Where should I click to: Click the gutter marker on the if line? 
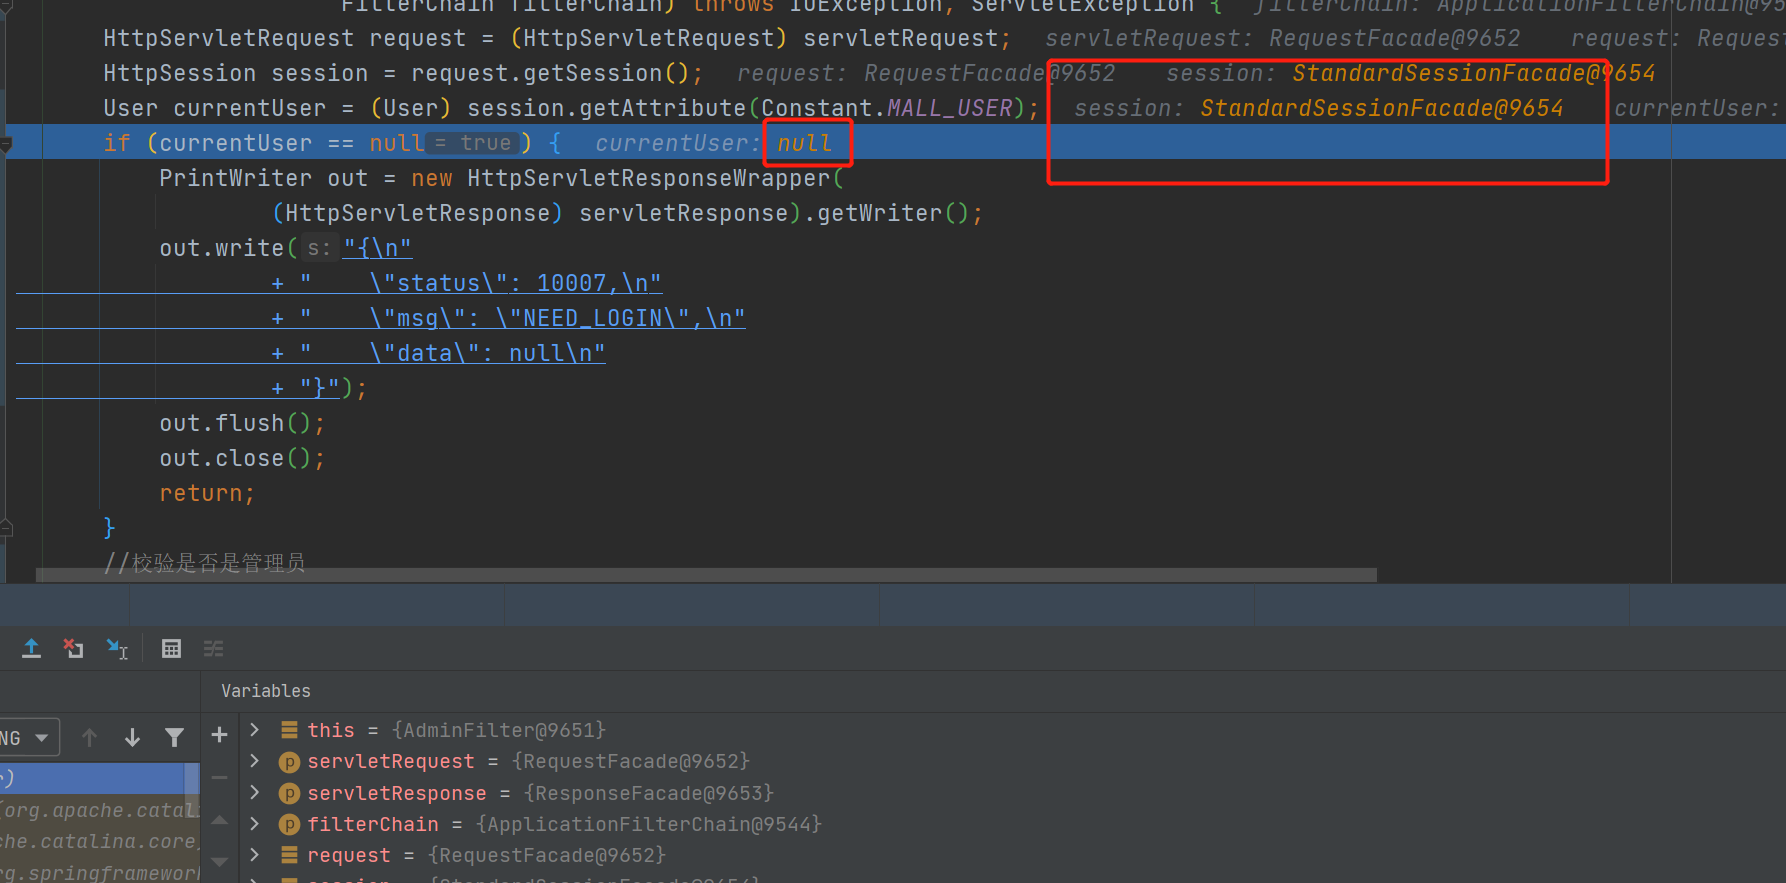pyautogui.click(x=6, y=144)
